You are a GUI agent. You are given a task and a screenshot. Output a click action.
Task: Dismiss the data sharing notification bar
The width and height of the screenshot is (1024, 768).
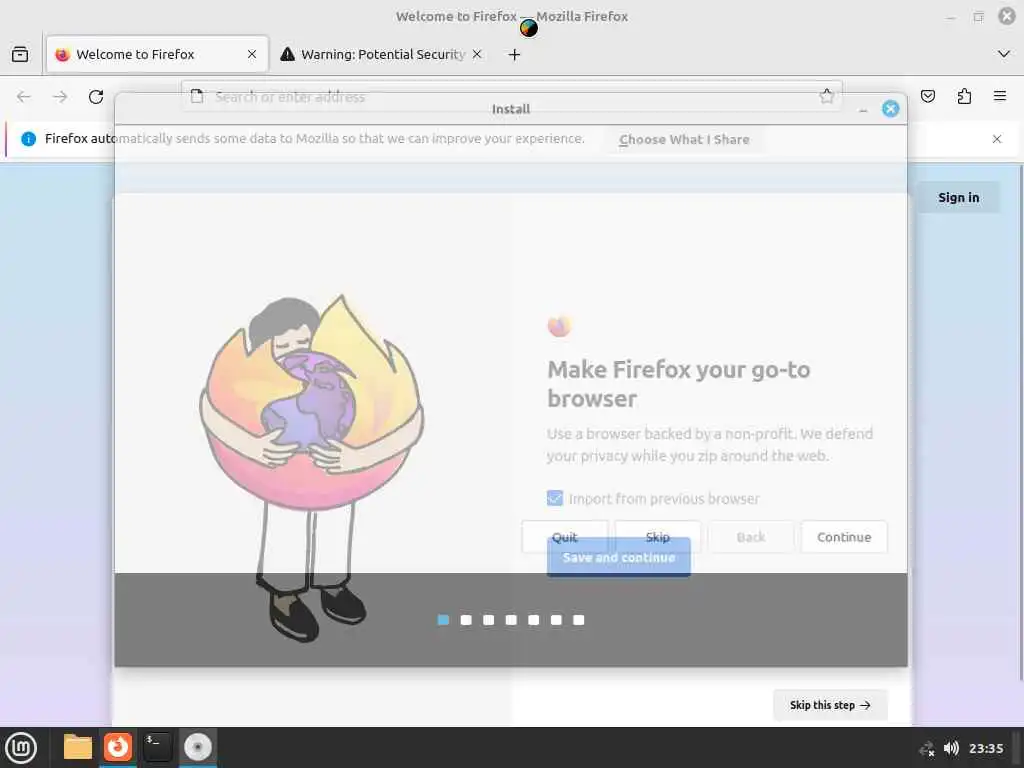[x=997, y=139]
